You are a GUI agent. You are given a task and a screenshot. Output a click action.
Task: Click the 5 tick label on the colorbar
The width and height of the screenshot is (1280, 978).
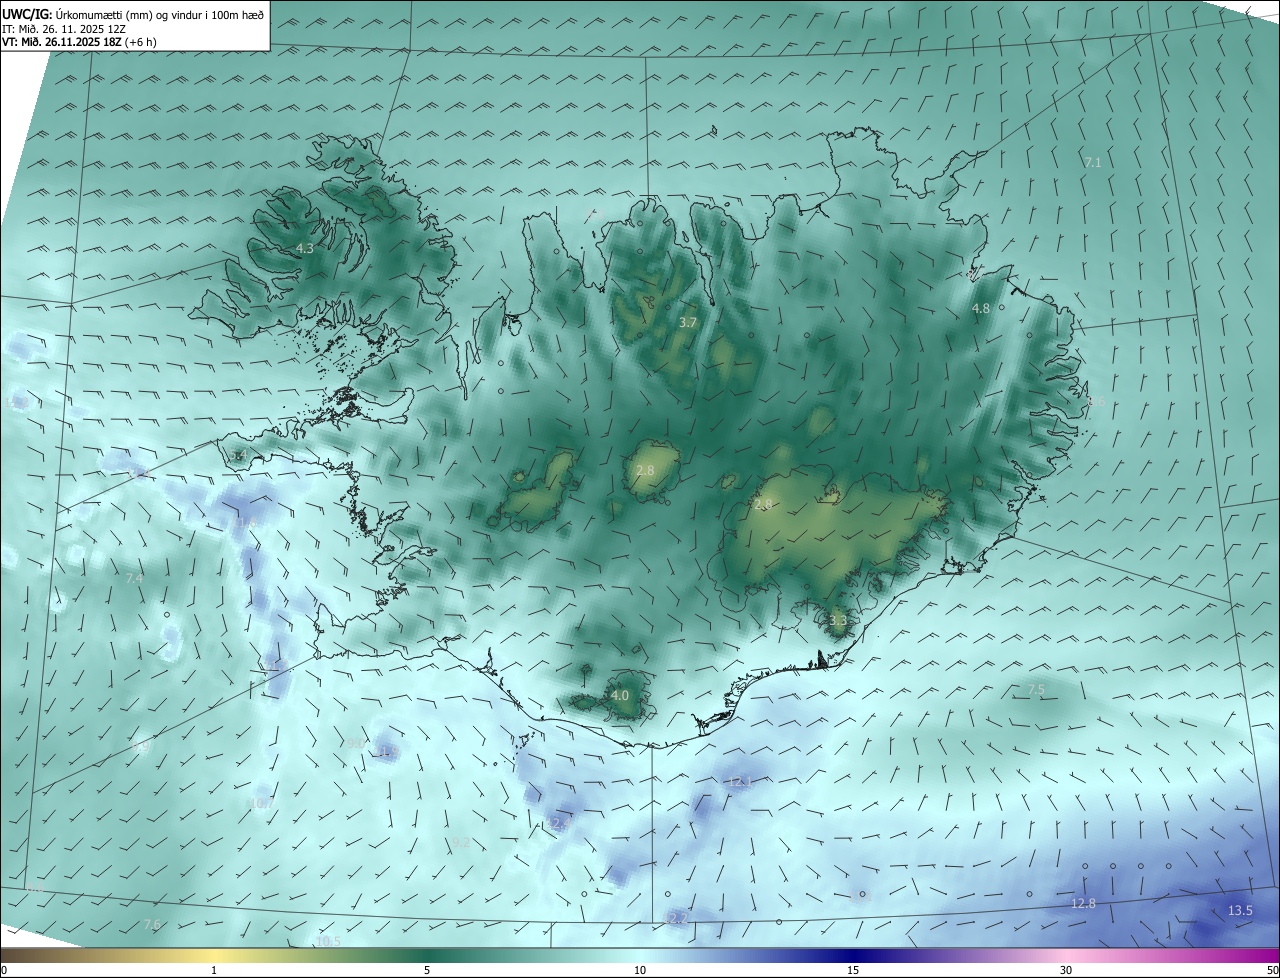427,970
